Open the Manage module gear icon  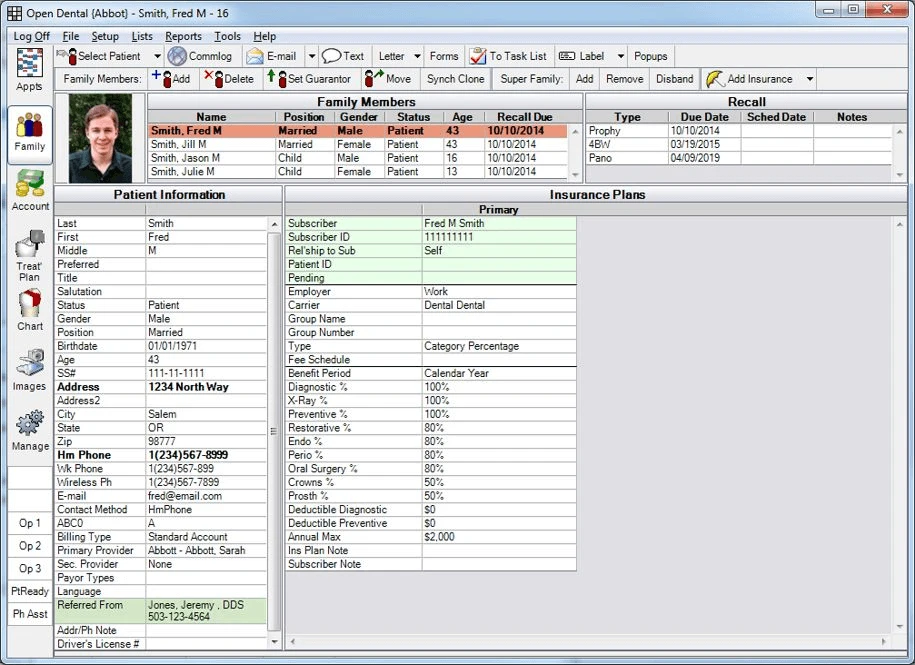[30, 429]
